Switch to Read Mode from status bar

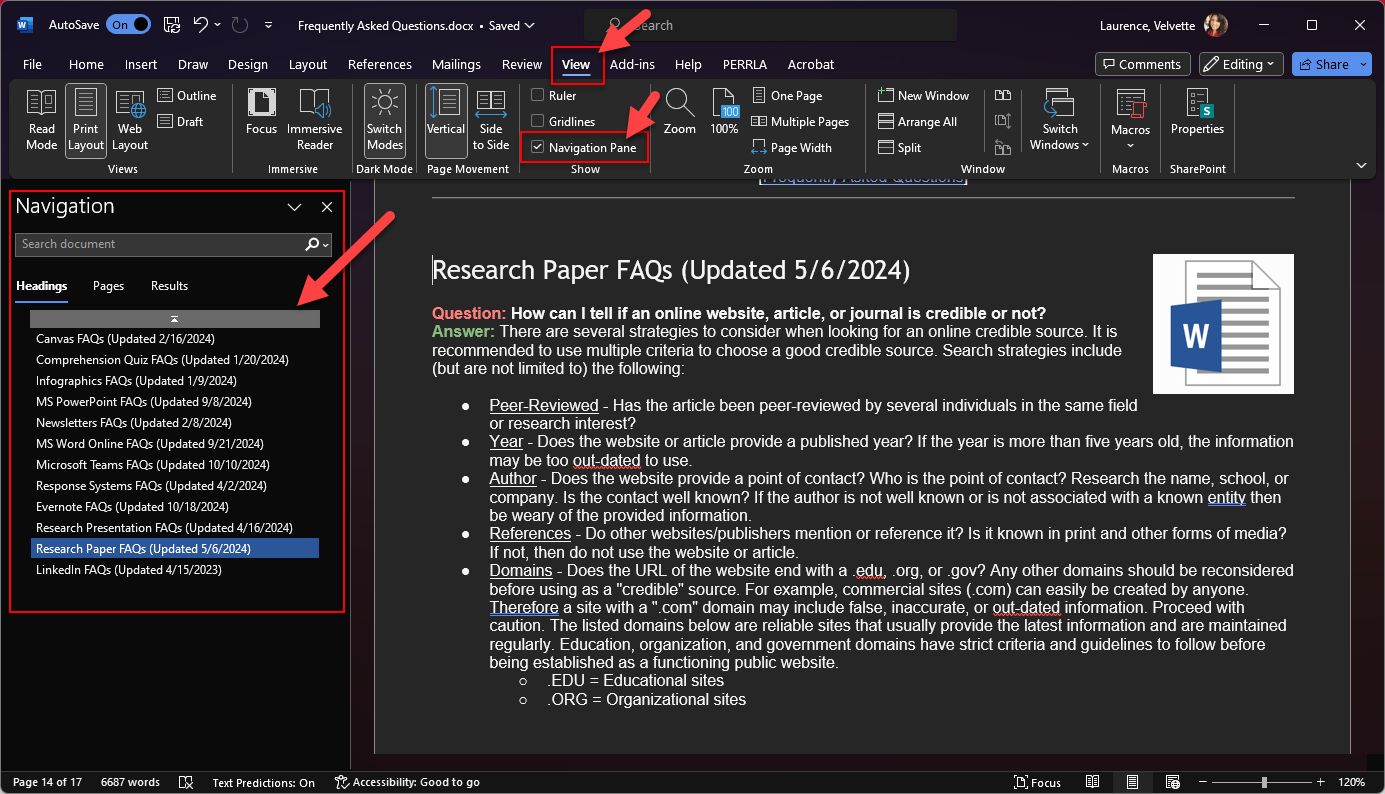1093,782
